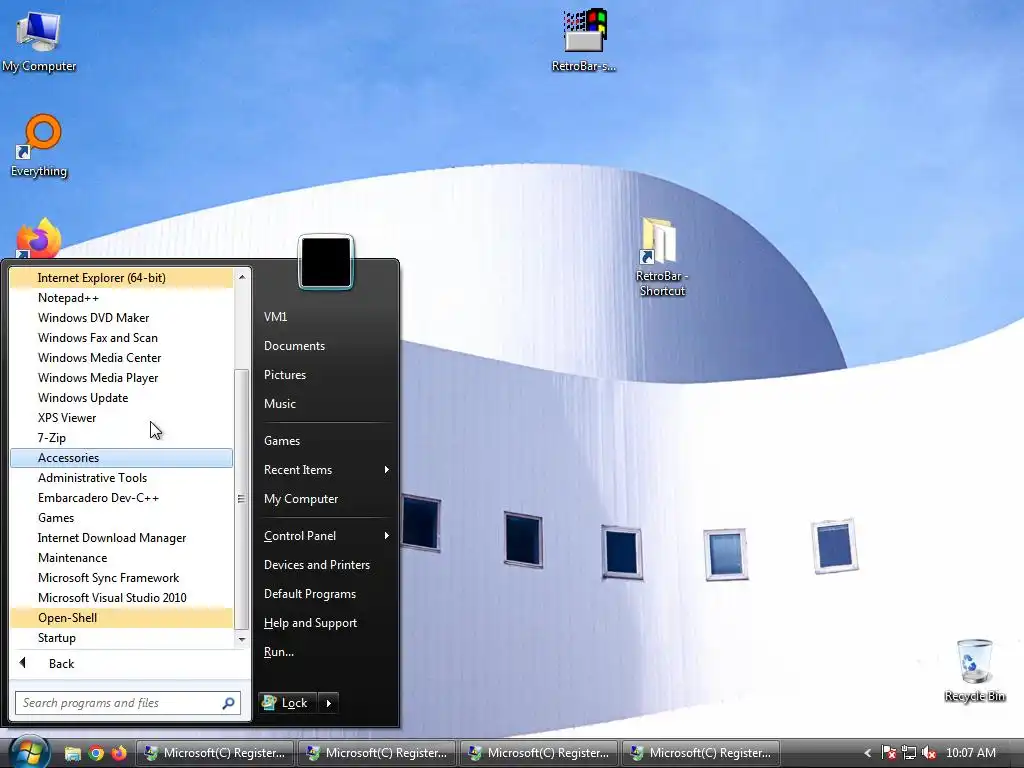Viewport: 1024px width, 768px height.
Task: Open Windows Update
Action: pyautogui.click(x=121, y=398)
